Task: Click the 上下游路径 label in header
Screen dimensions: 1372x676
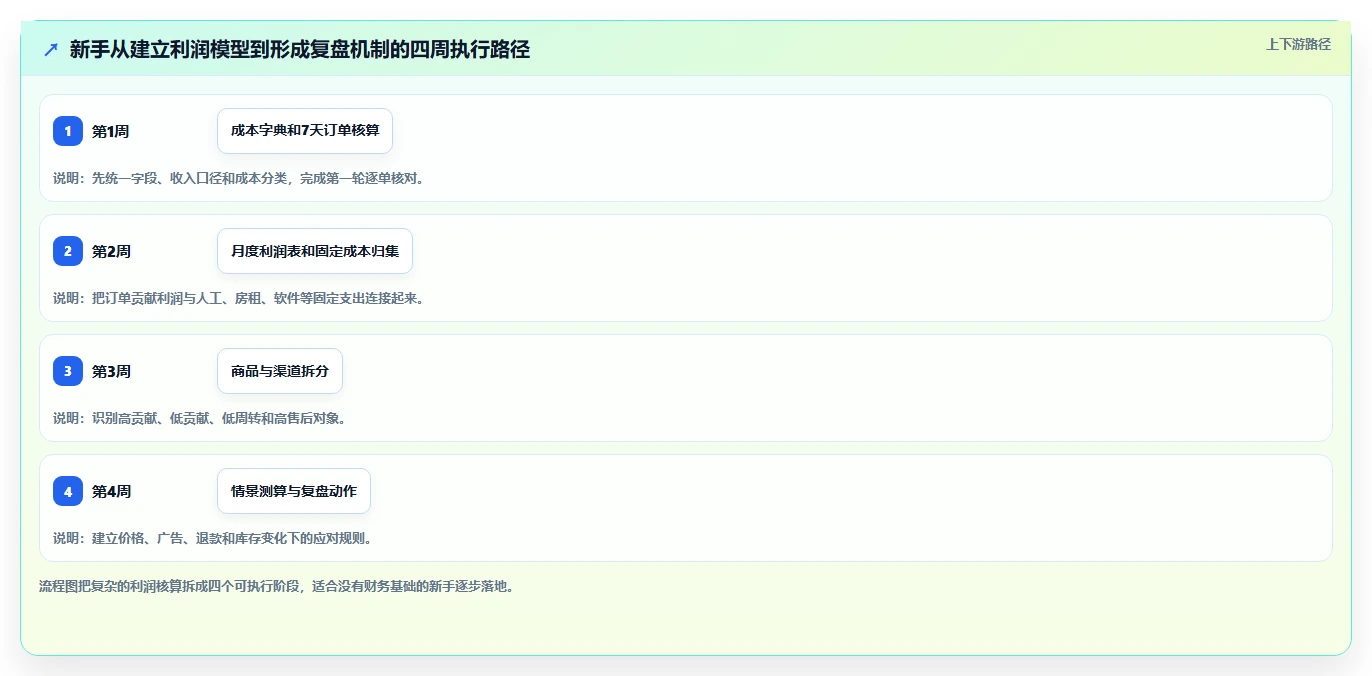Action: pos(1298,44)
